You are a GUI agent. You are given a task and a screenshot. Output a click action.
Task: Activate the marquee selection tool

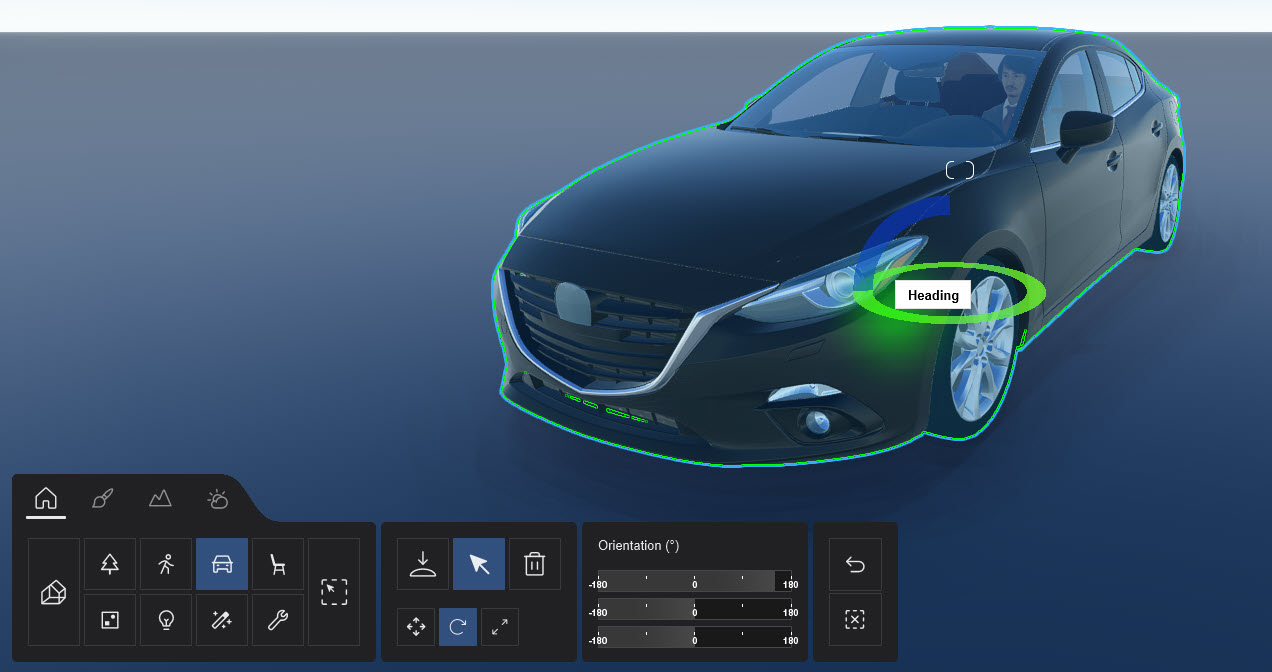click(334, 592)
